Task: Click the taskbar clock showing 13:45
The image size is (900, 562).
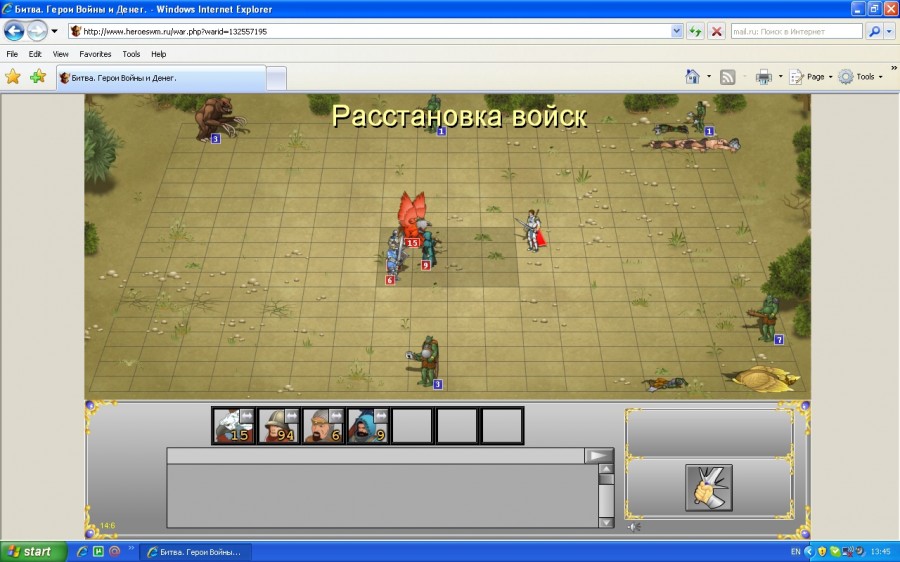Action: coord(881,552)
